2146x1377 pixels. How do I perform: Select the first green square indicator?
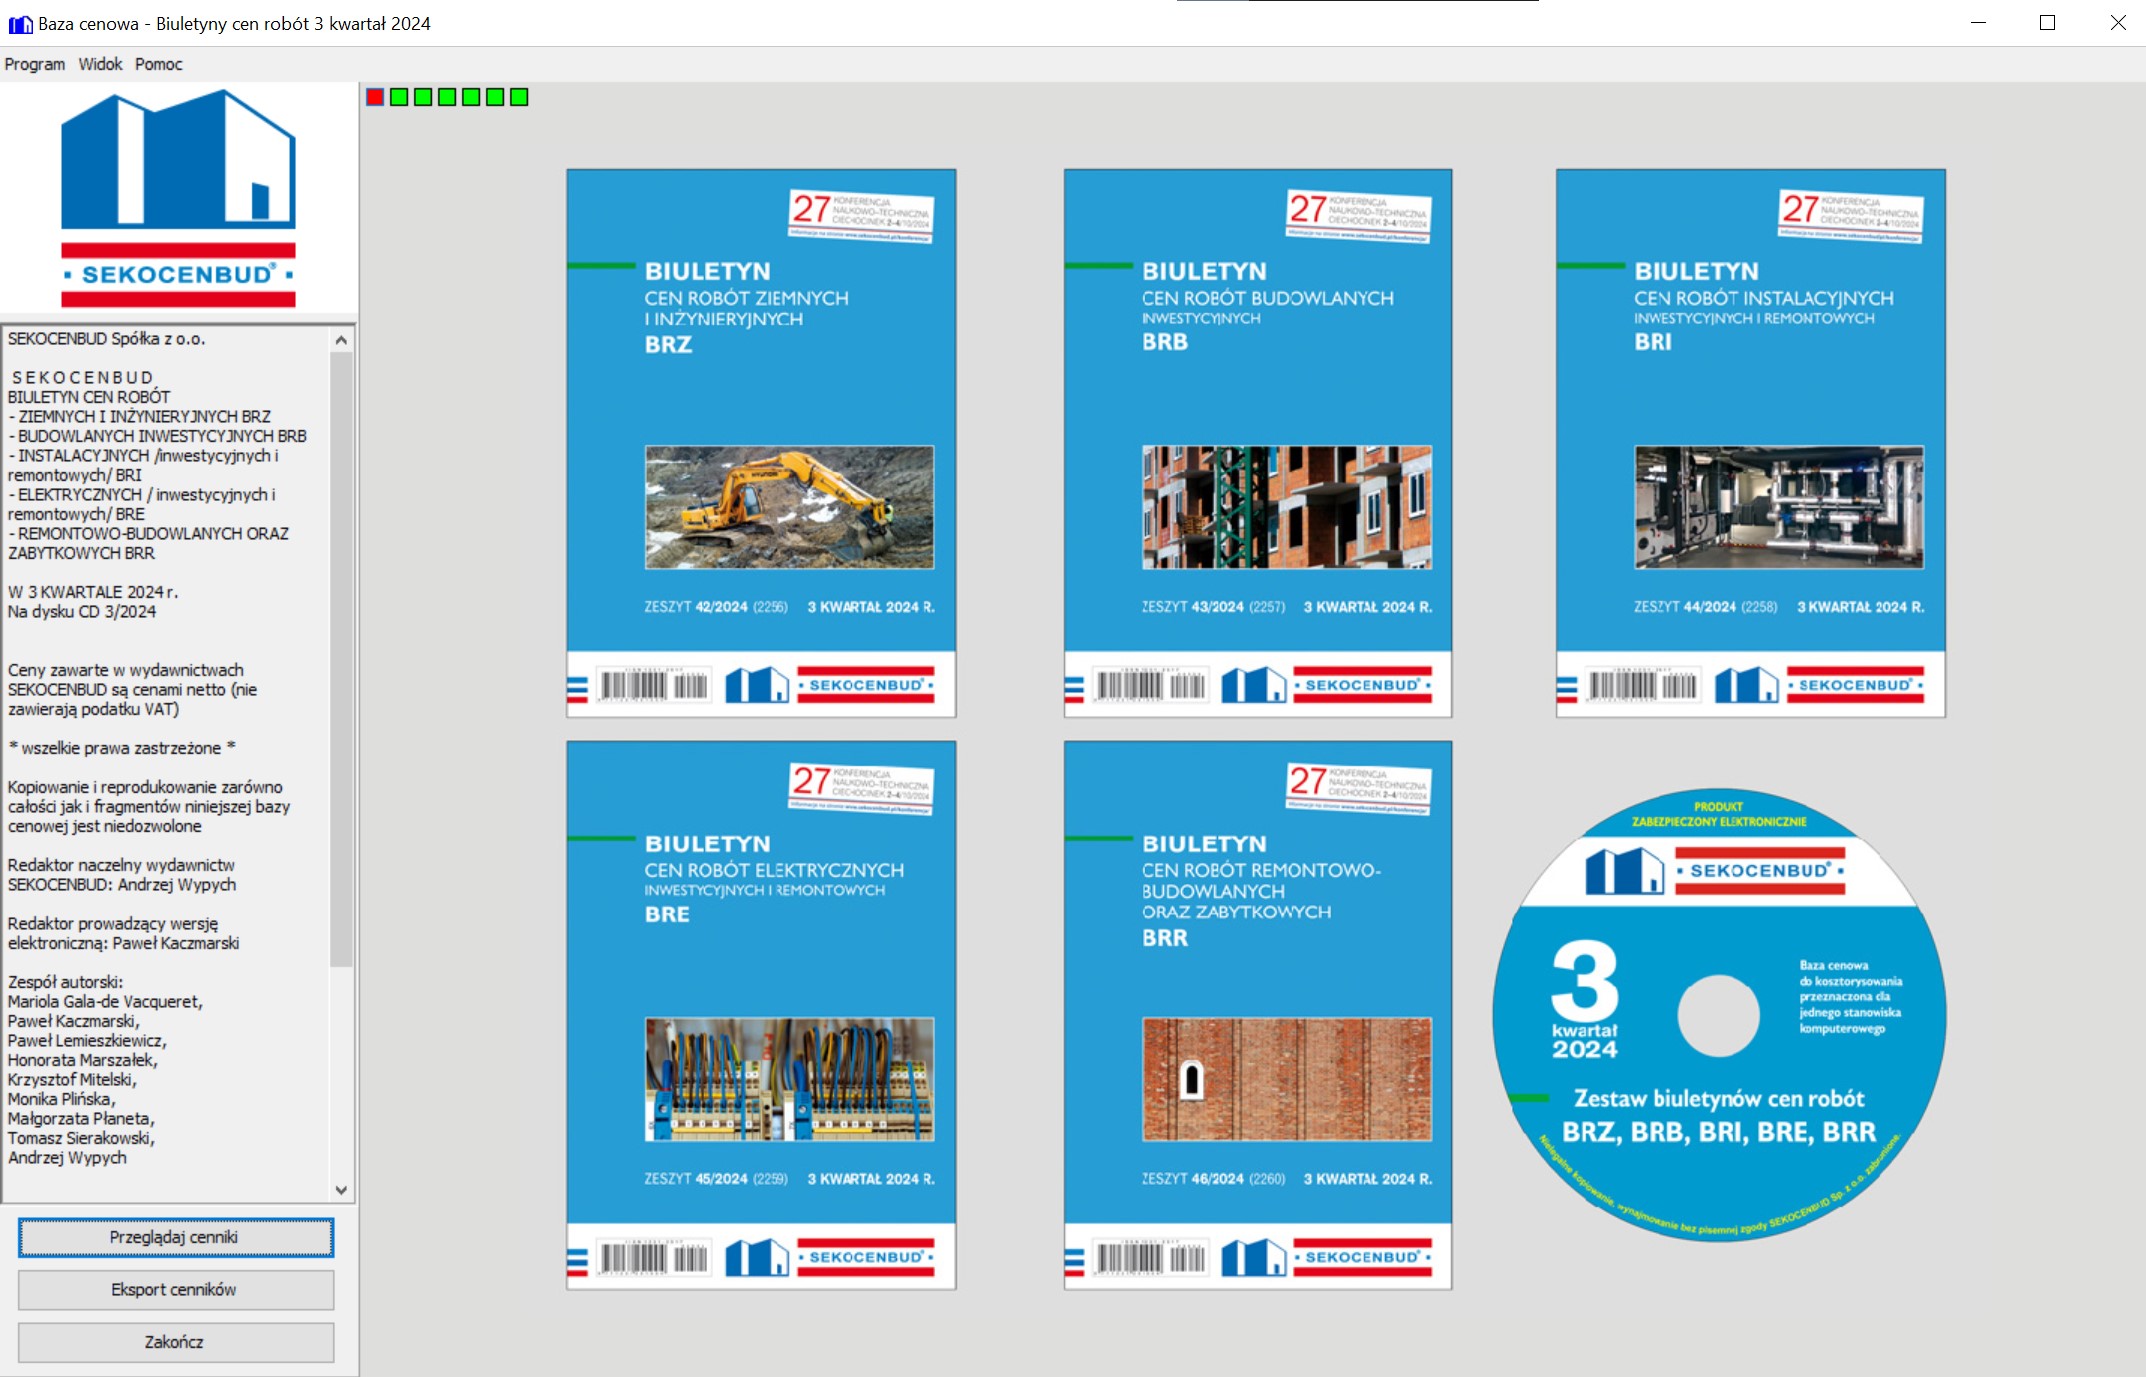pyautogui.click(x=399, y=97)
